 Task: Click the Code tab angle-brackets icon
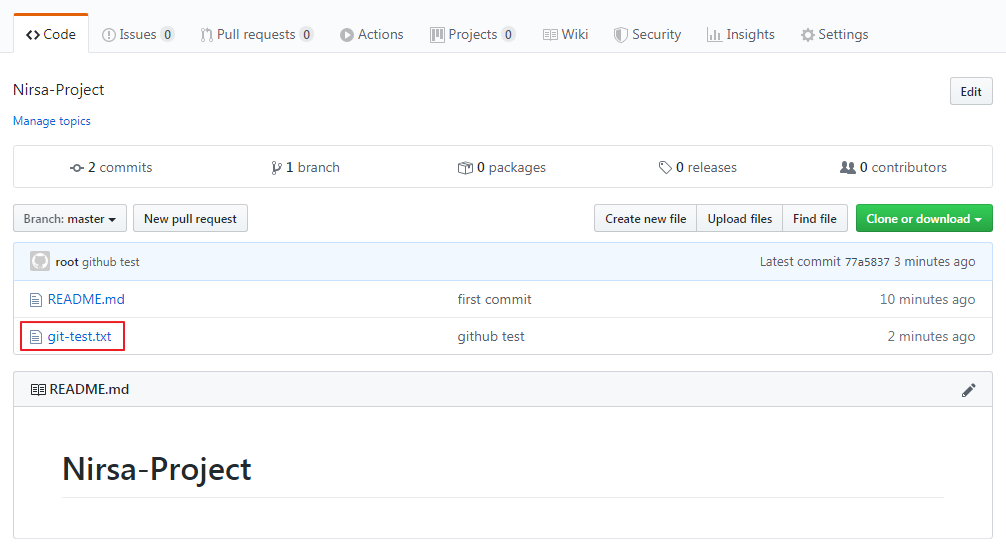click(x=33, y=35)
